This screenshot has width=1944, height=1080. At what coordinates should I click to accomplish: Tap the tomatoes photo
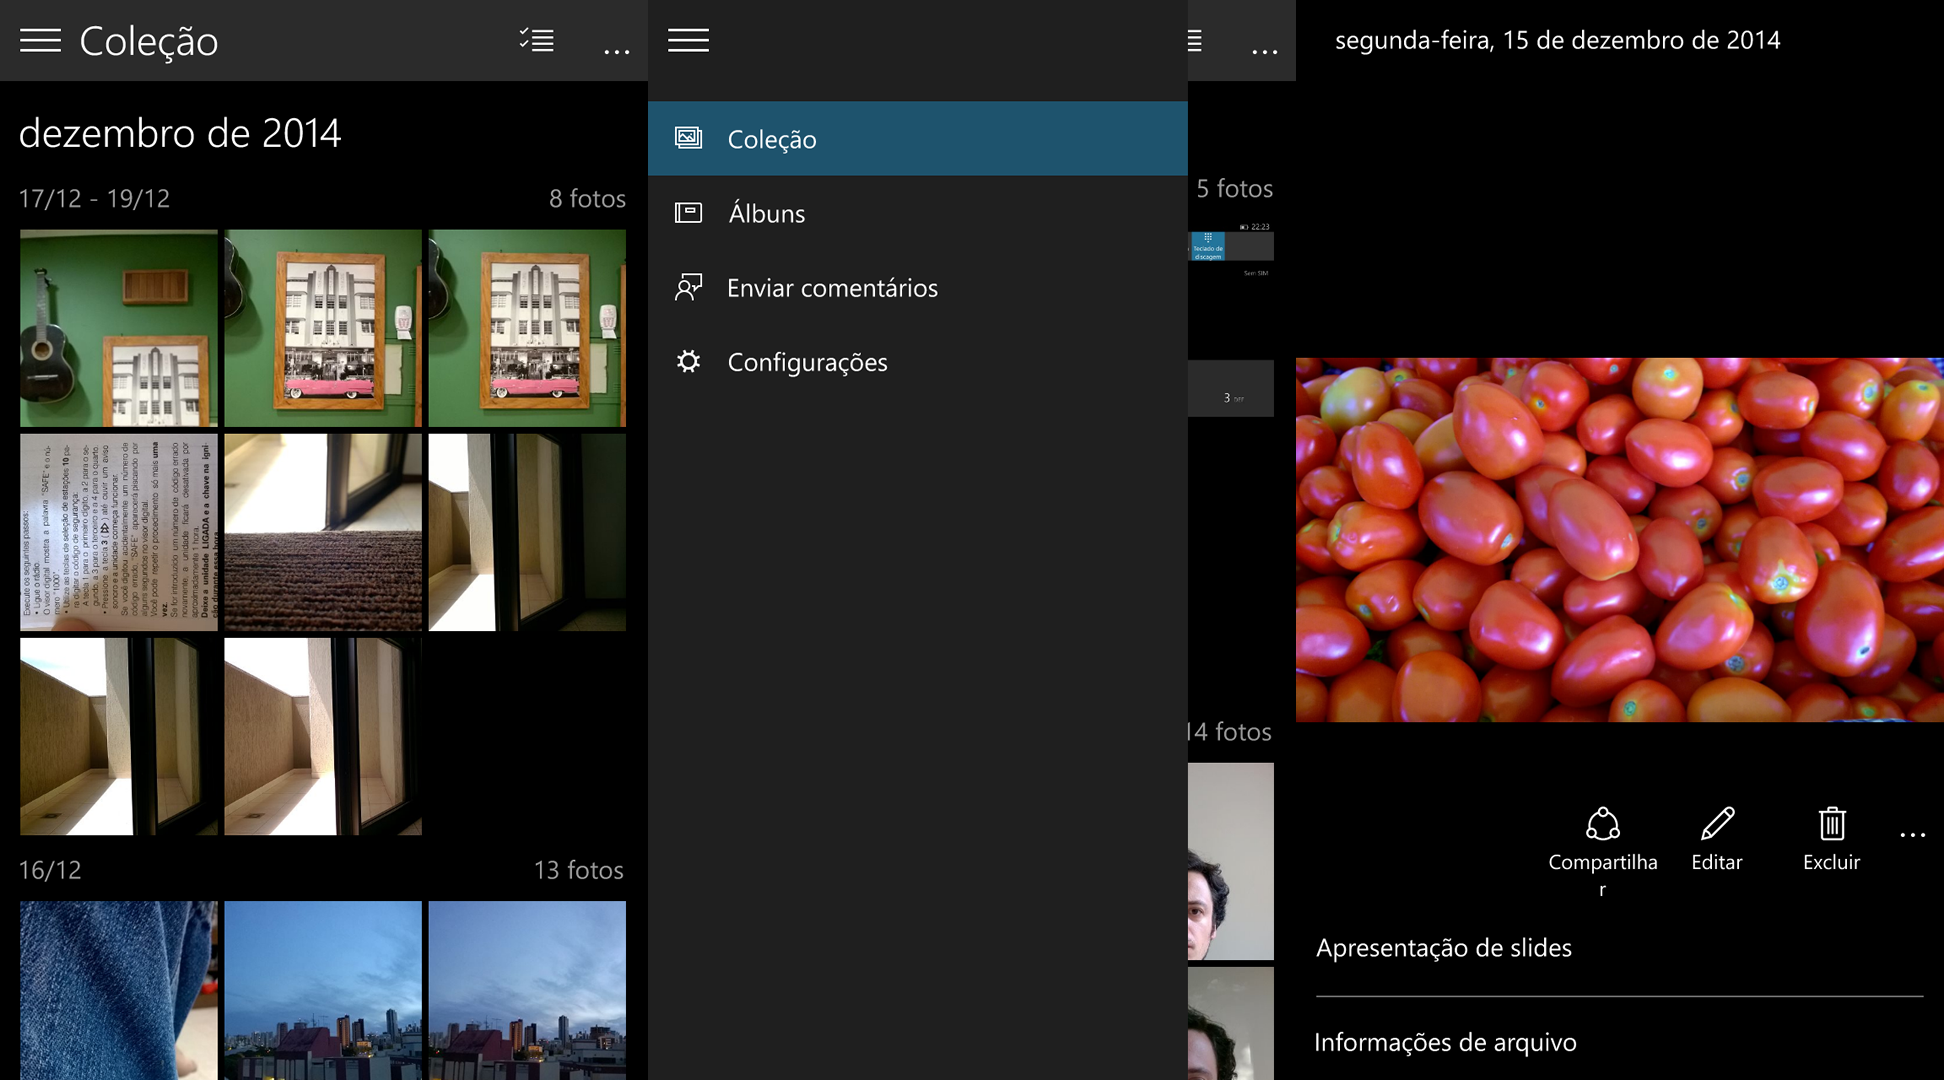1619,540
